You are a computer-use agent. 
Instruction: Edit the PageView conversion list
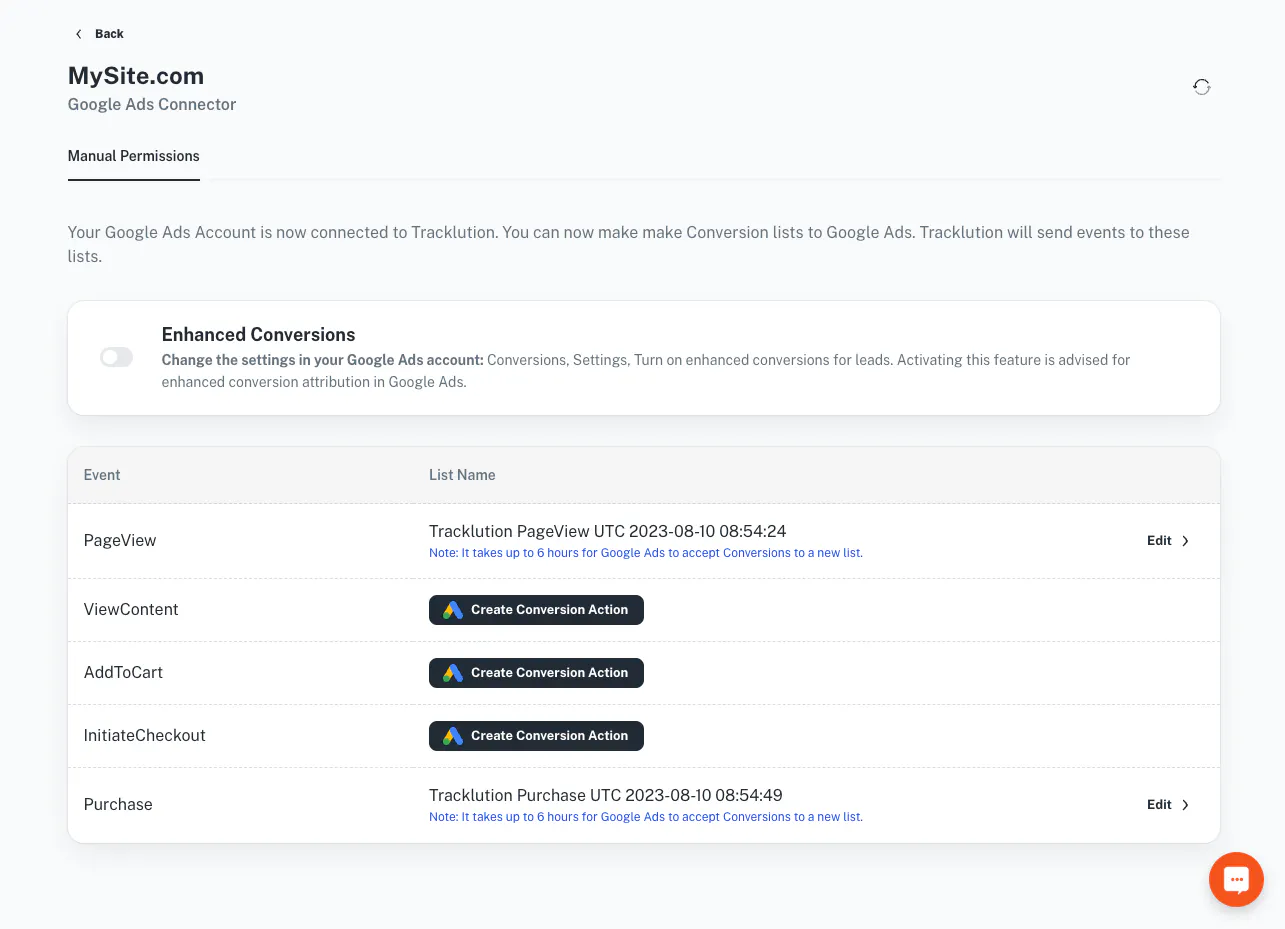pos(1168,541)
